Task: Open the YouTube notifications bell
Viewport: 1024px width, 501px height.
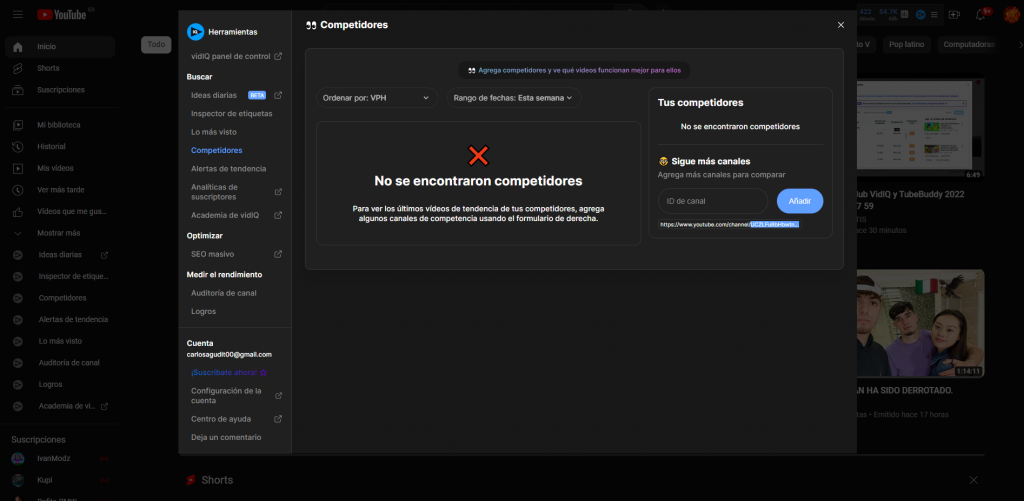Action: click(981, 15)
